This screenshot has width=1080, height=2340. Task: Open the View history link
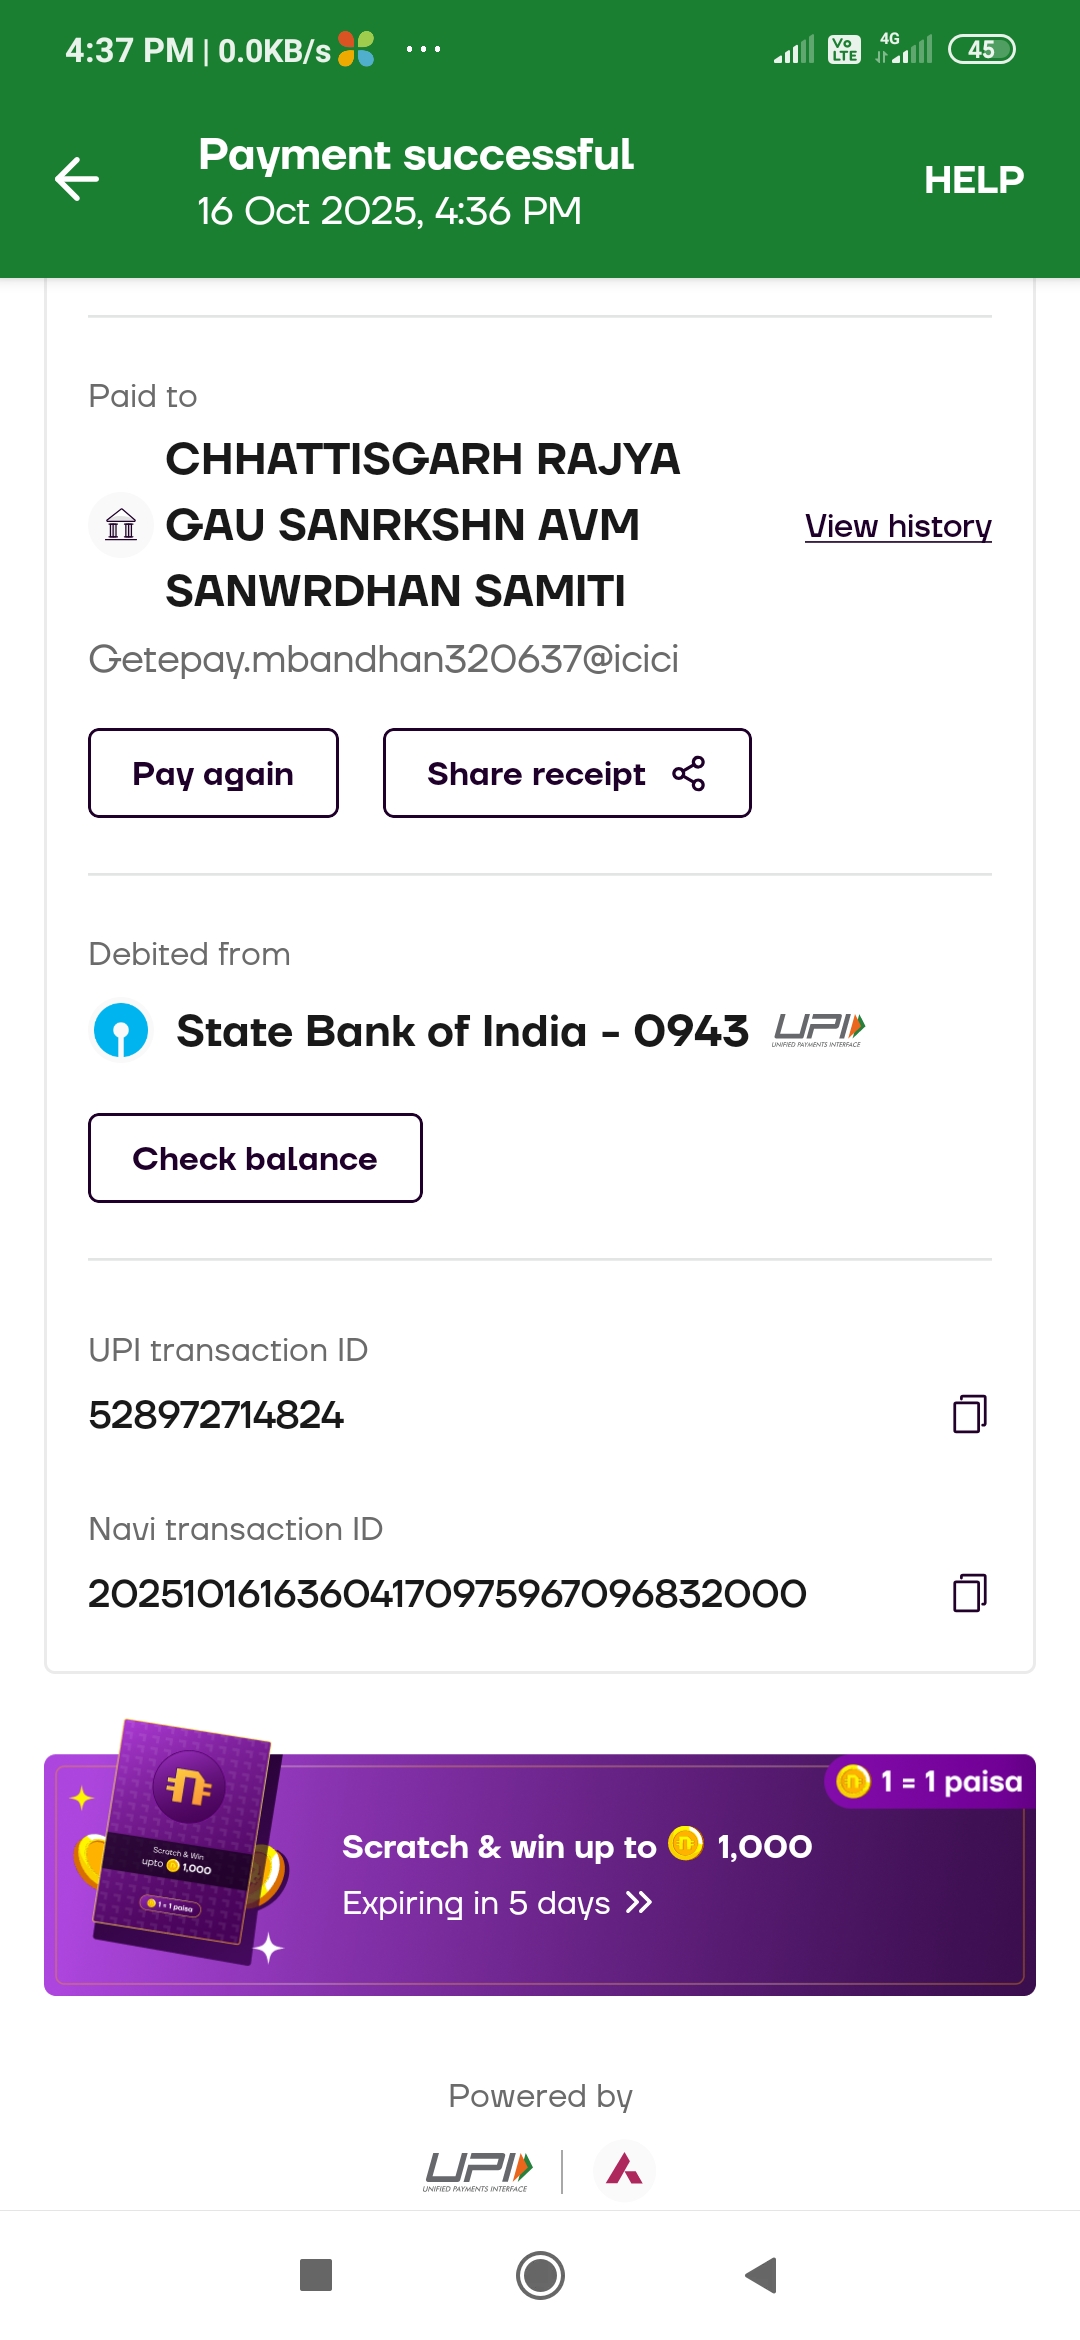click(x=897, y=526)
